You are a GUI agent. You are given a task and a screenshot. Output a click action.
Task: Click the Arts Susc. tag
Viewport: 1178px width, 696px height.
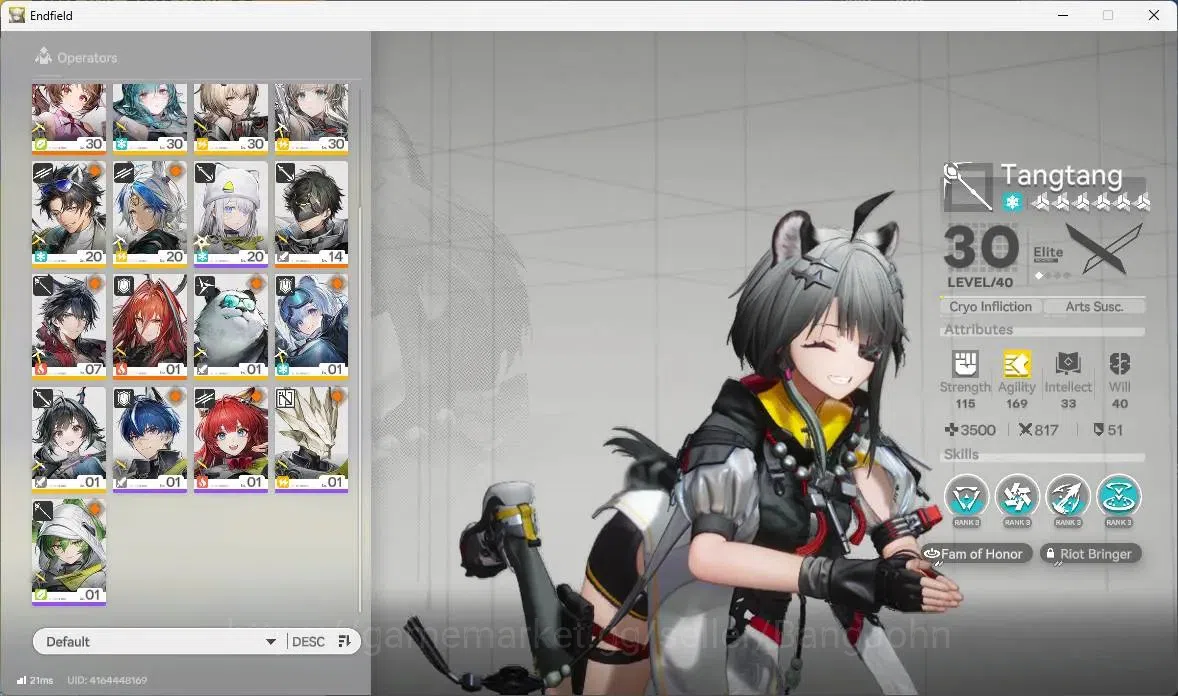[x=1094, y=307]
